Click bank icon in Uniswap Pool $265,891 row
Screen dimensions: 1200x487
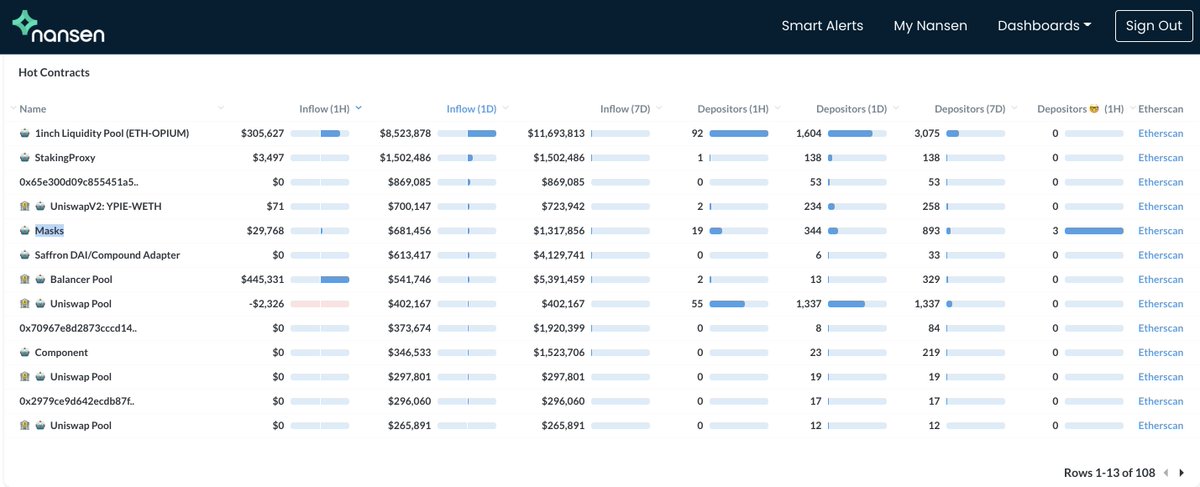click(25, 425)
